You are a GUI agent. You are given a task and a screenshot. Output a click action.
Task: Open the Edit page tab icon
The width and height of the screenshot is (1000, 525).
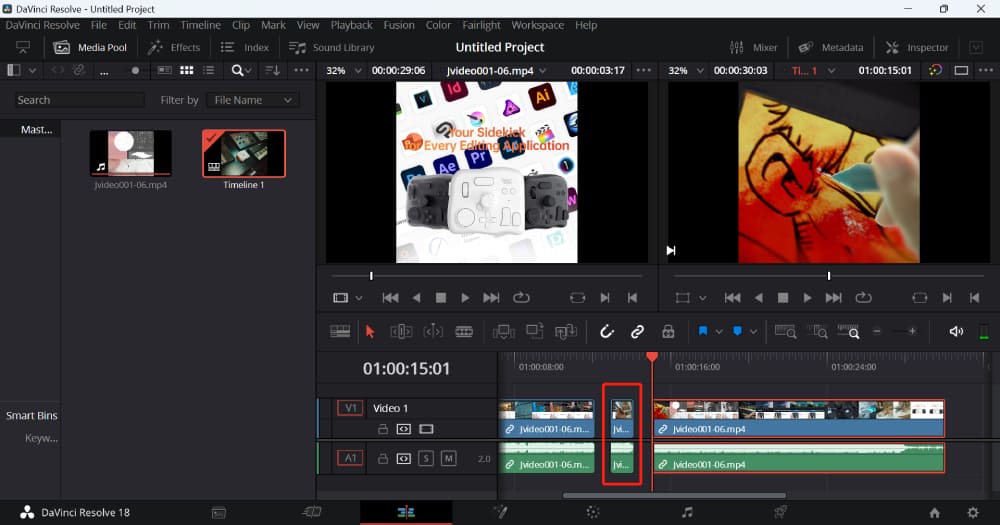[x=406, y=512]
